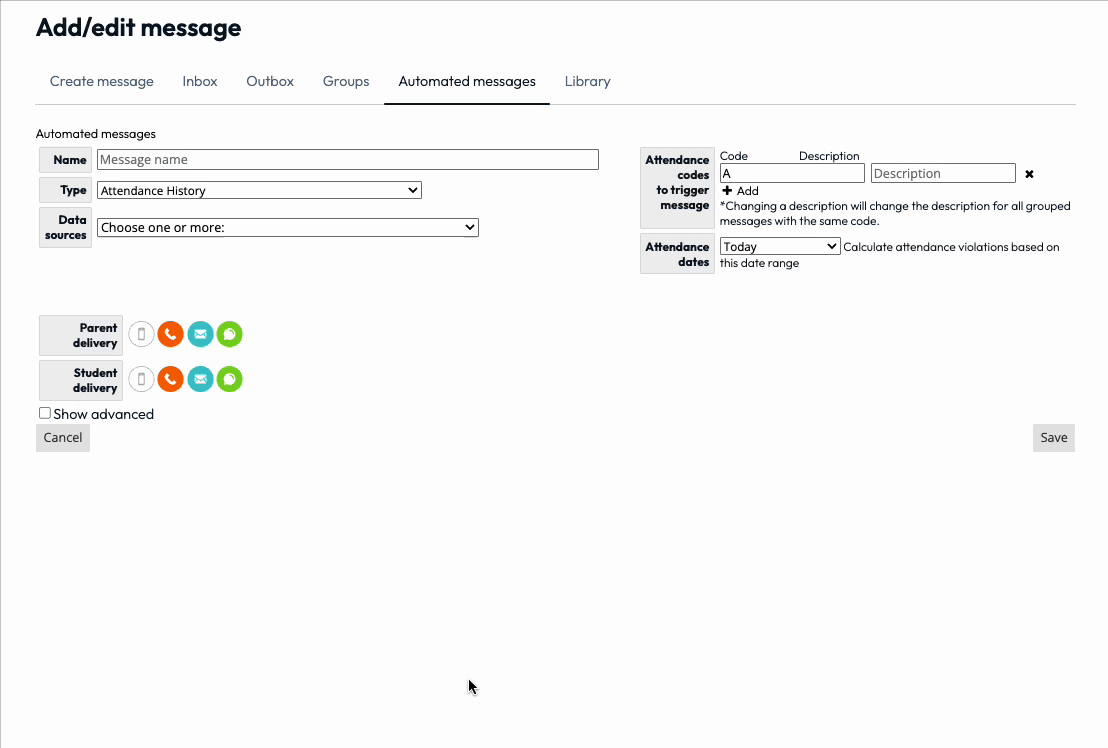Select the green chat icon for Parent delivery
1108x748 pixels.
click(x=229, y=334)
